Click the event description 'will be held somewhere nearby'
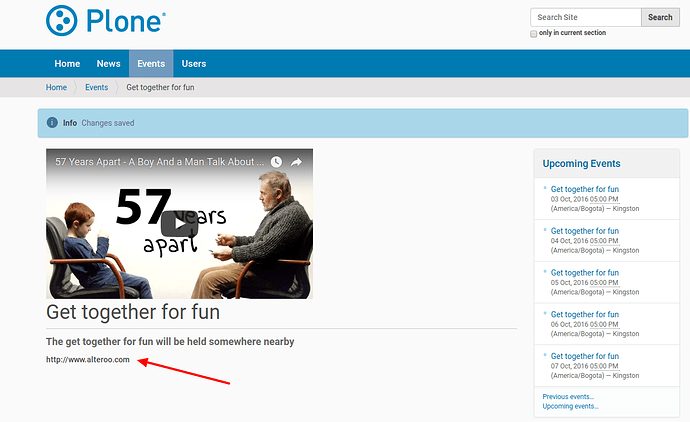Viewport: 690px width, 422px height. coord(224,341)
